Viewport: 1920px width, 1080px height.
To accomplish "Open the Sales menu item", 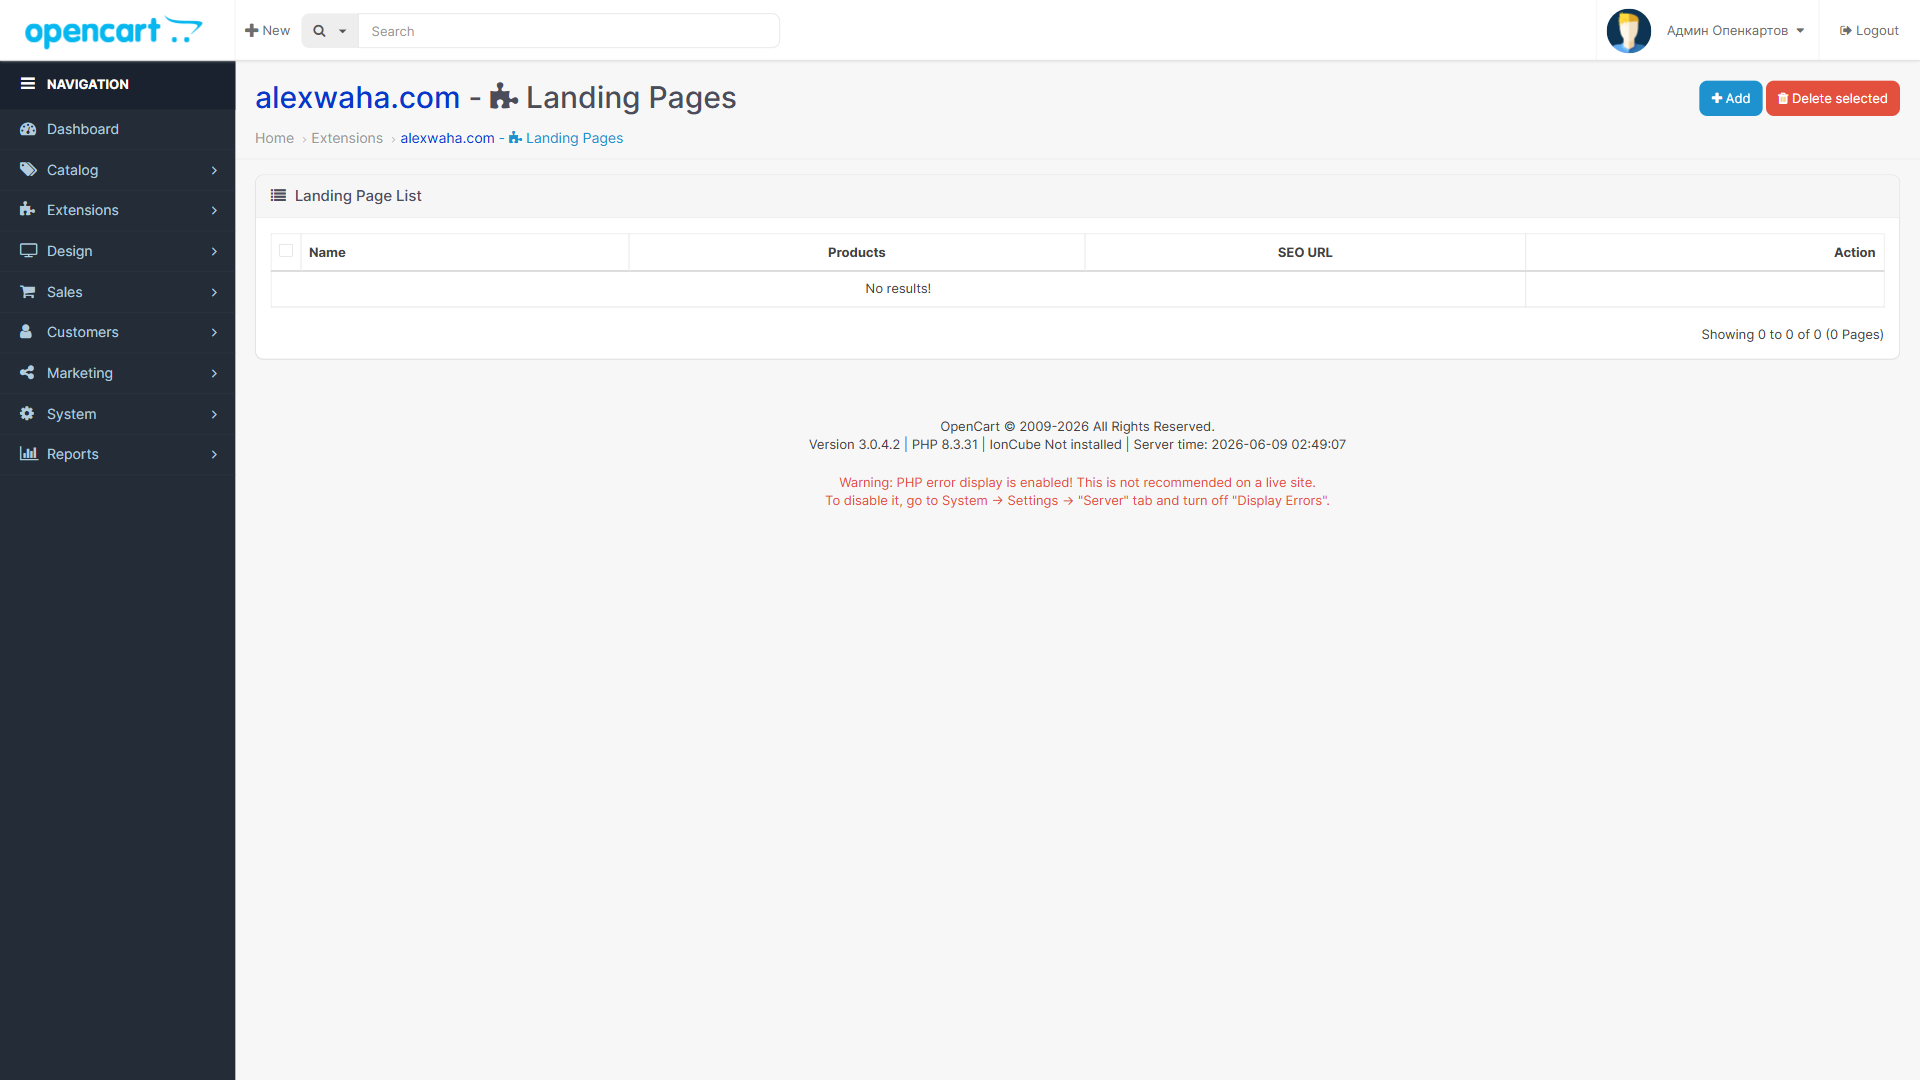I will (x=118, y=292).
